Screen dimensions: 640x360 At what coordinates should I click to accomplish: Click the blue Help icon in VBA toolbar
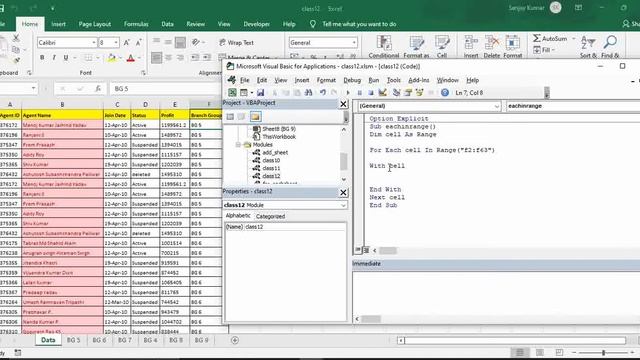[x=445, y=93]
